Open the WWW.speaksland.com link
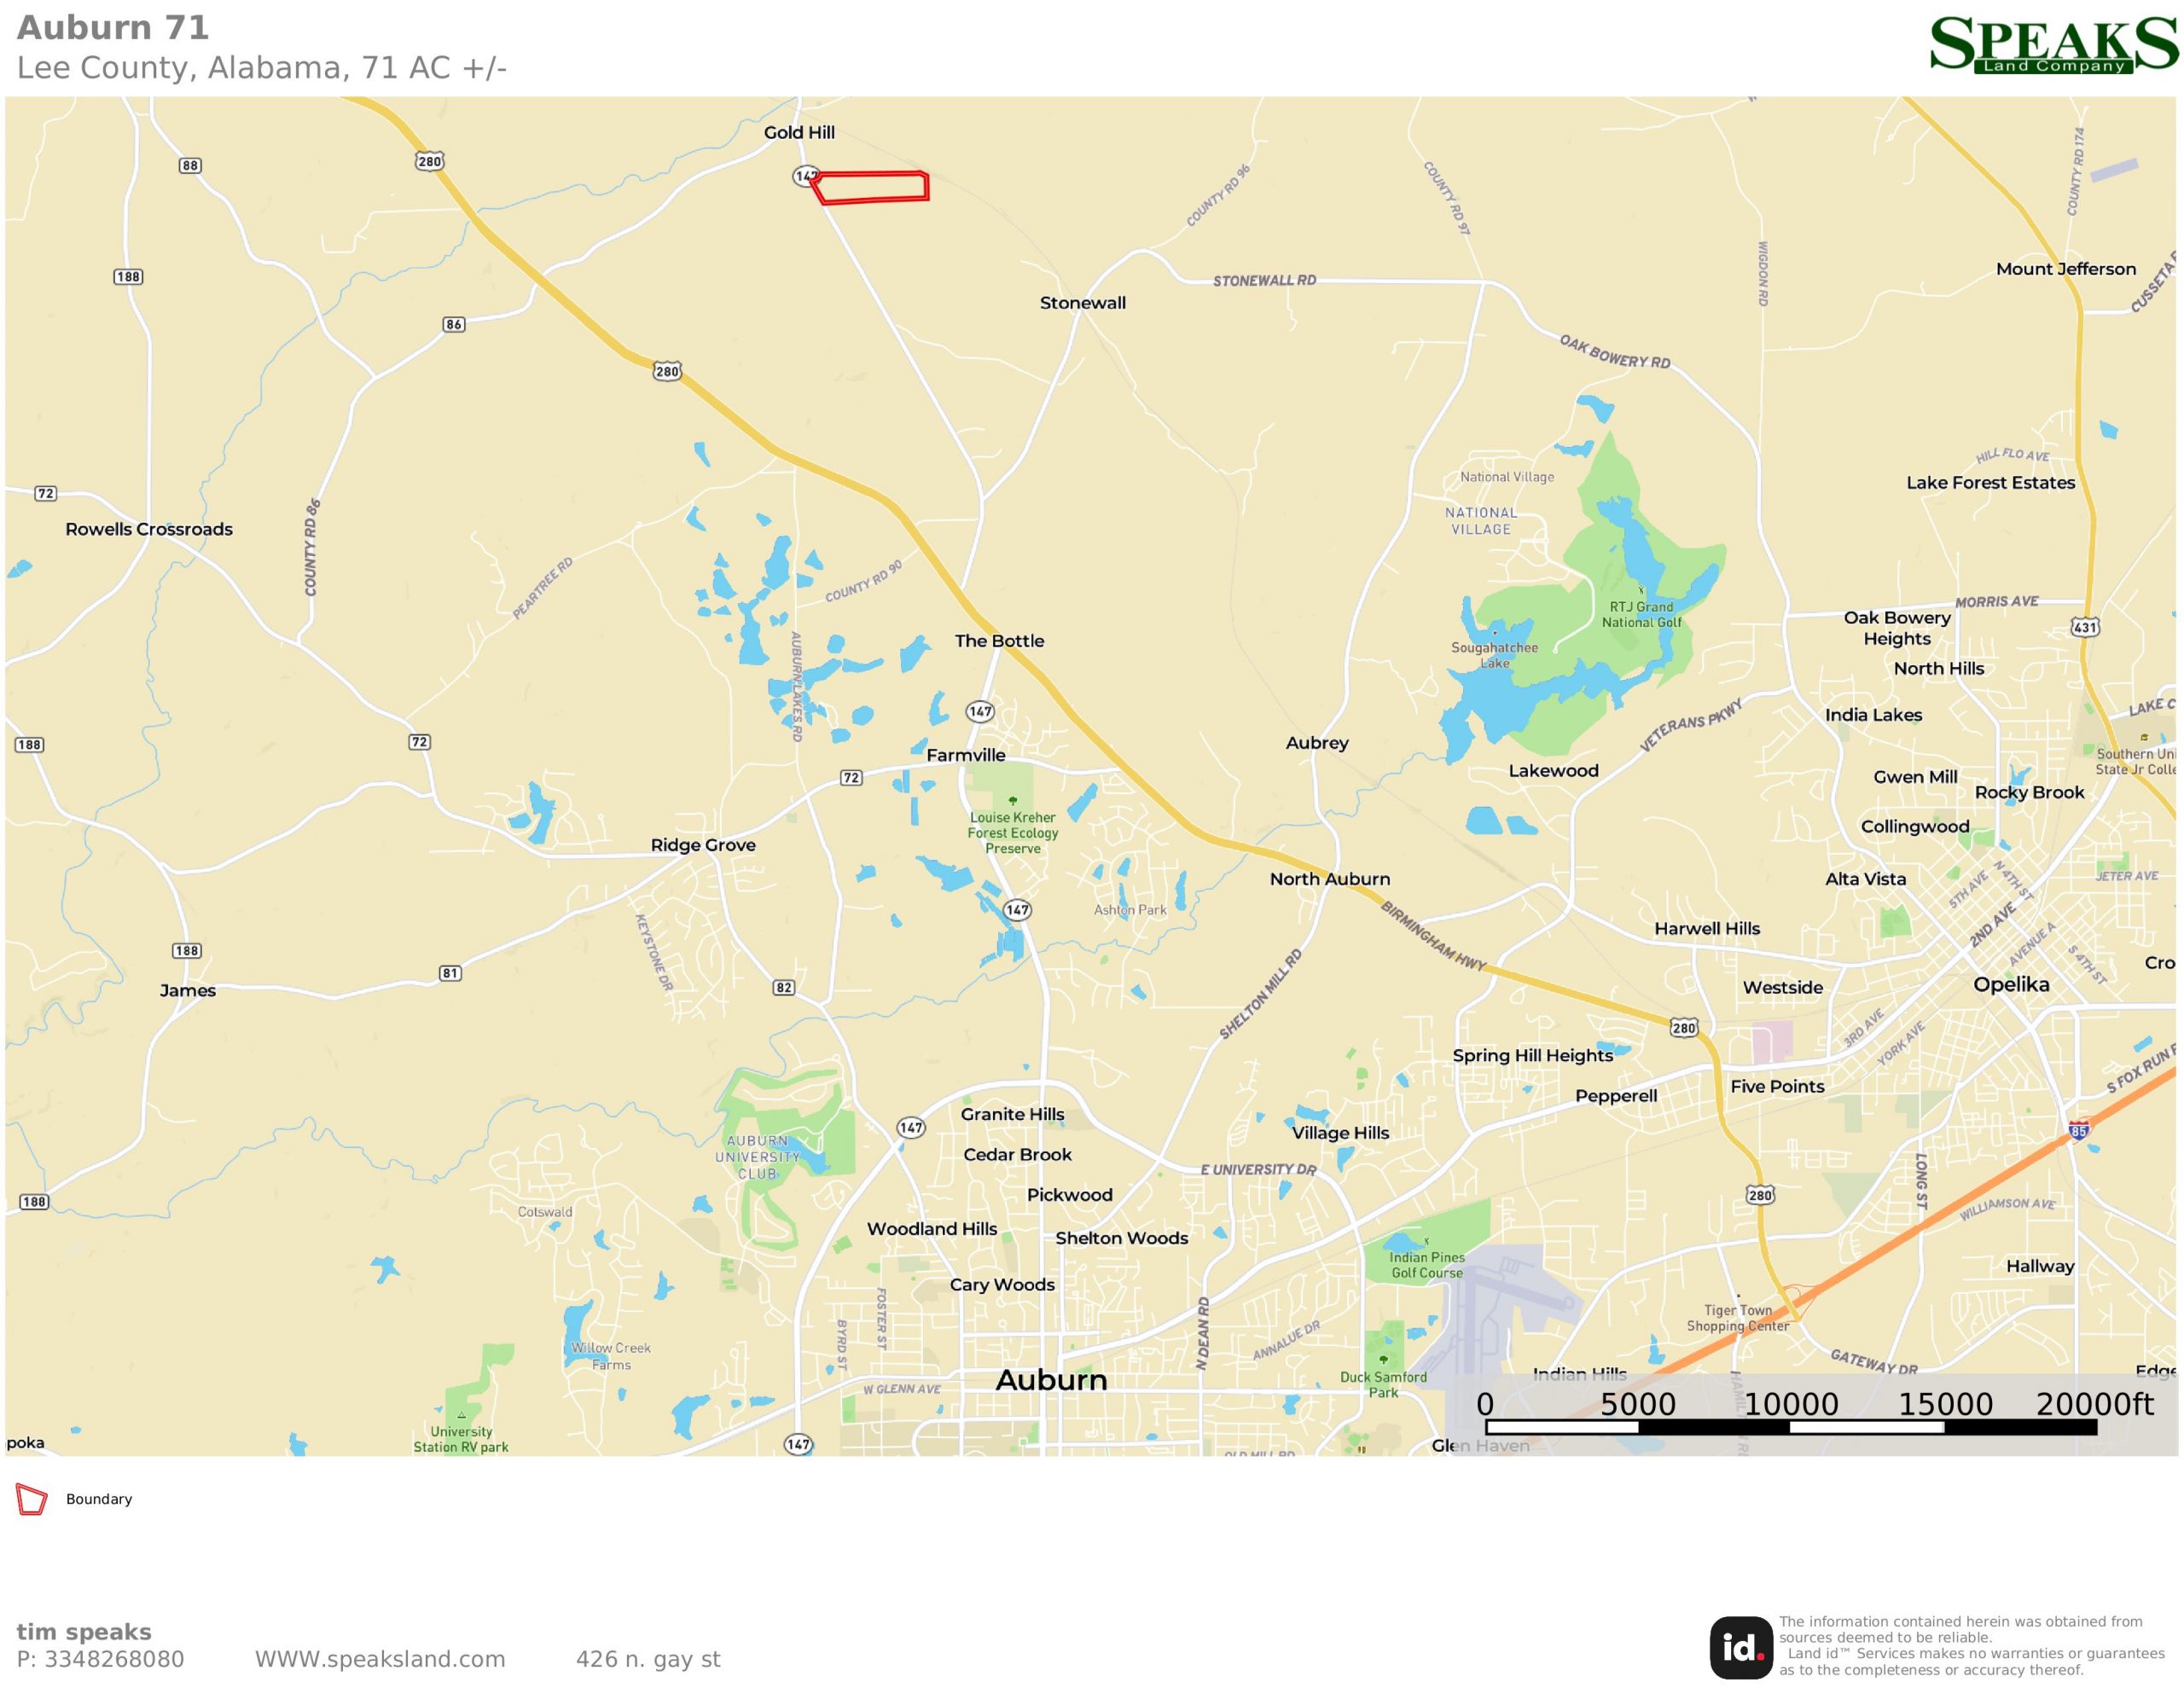Screen dimensions: 2184x1688 tap(380, 1660)
